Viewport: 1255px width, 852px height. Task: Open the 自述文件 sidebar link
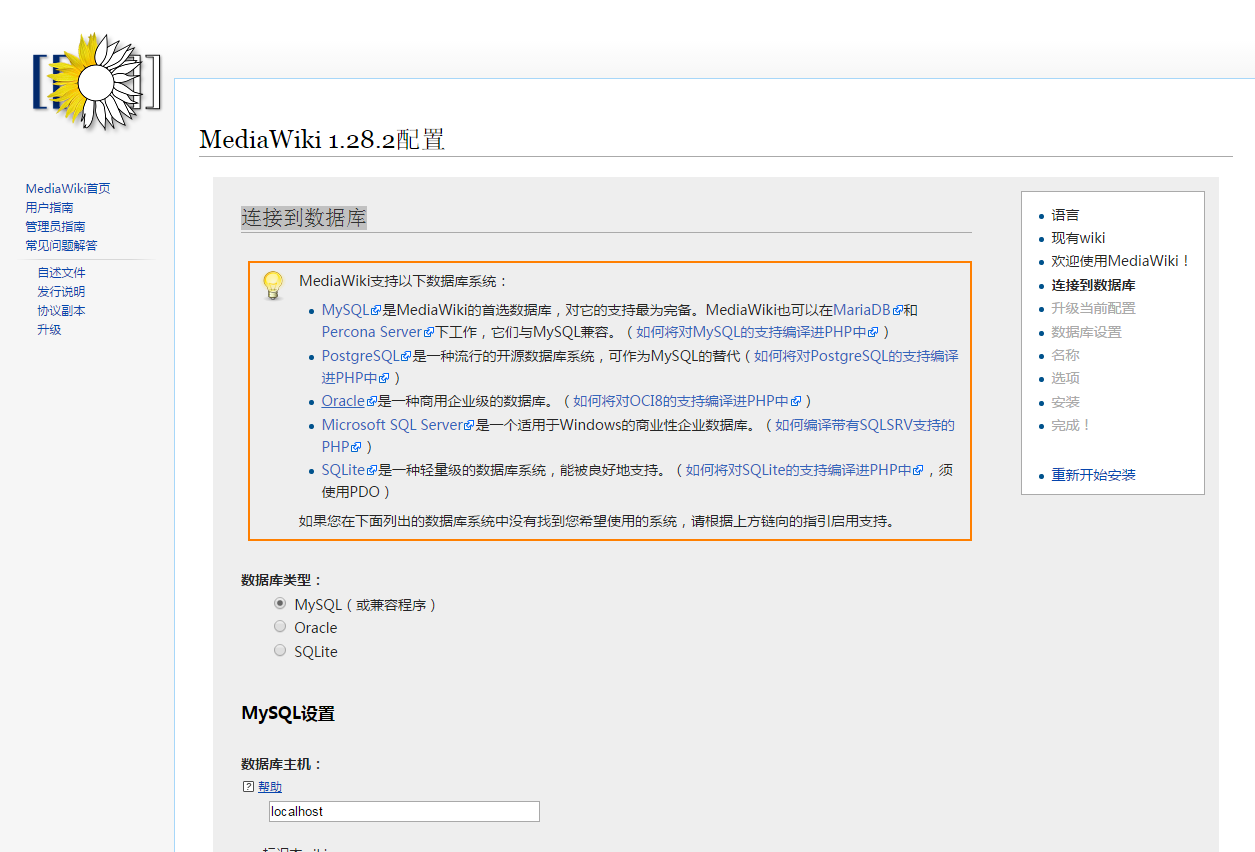[x=61, y=272]
